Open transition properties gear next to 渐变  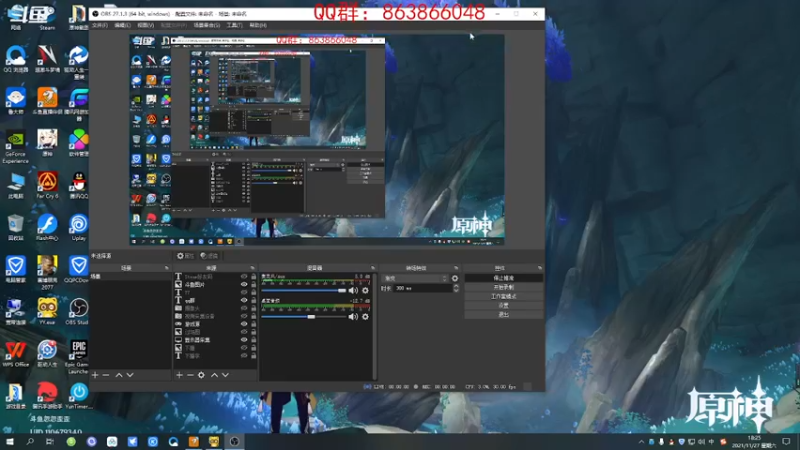(455, 279)
